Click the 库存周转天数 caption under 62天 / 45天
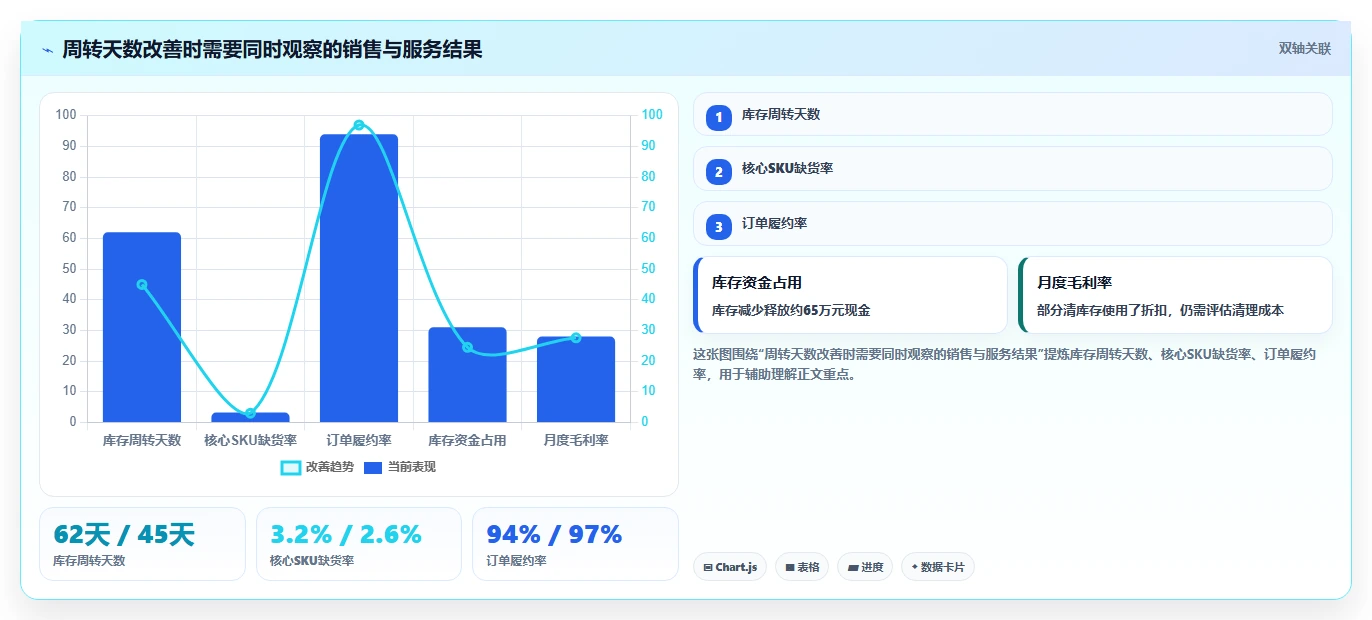This screenshot has height=620, width=1372. pyautogui.click(x=90, y=561)
